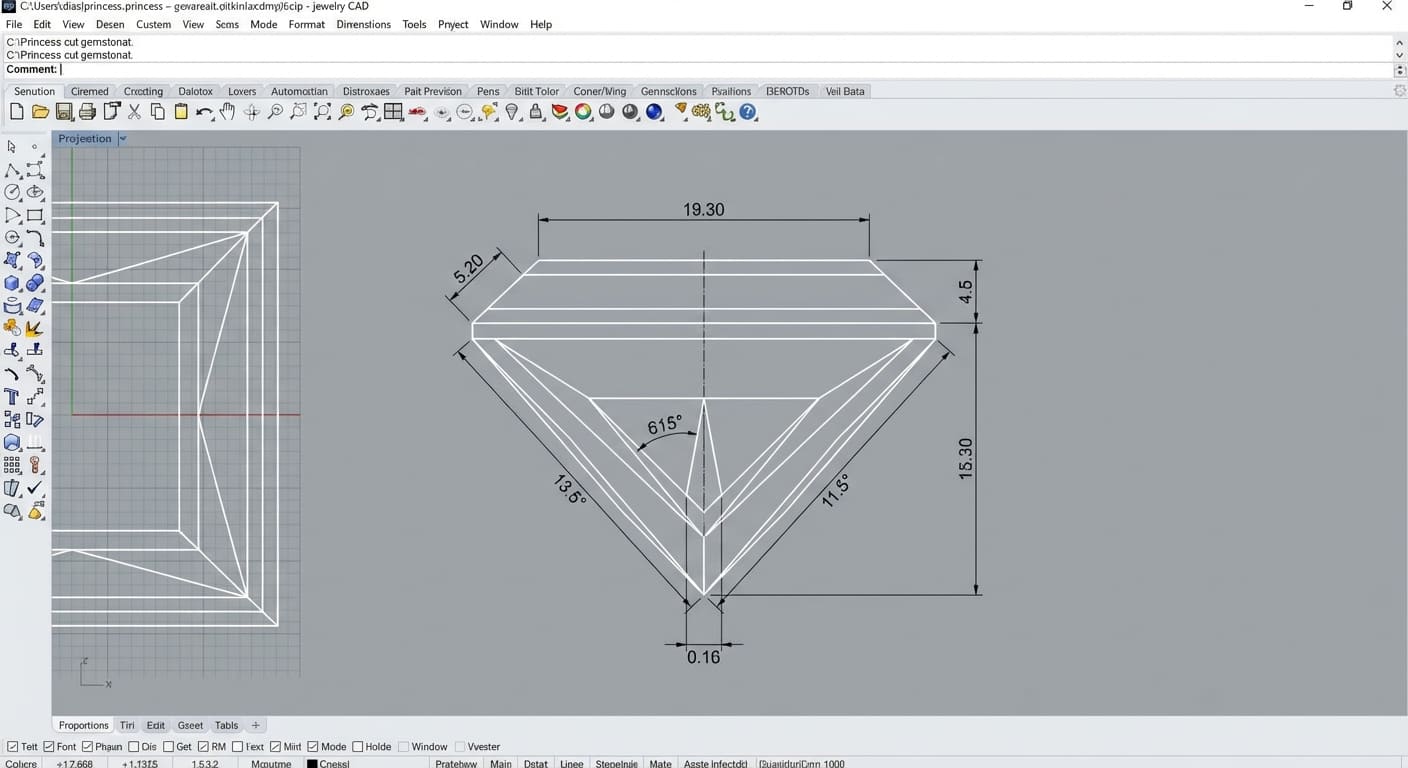Save the model using the floppy disk icon

[x=64, y=112]
